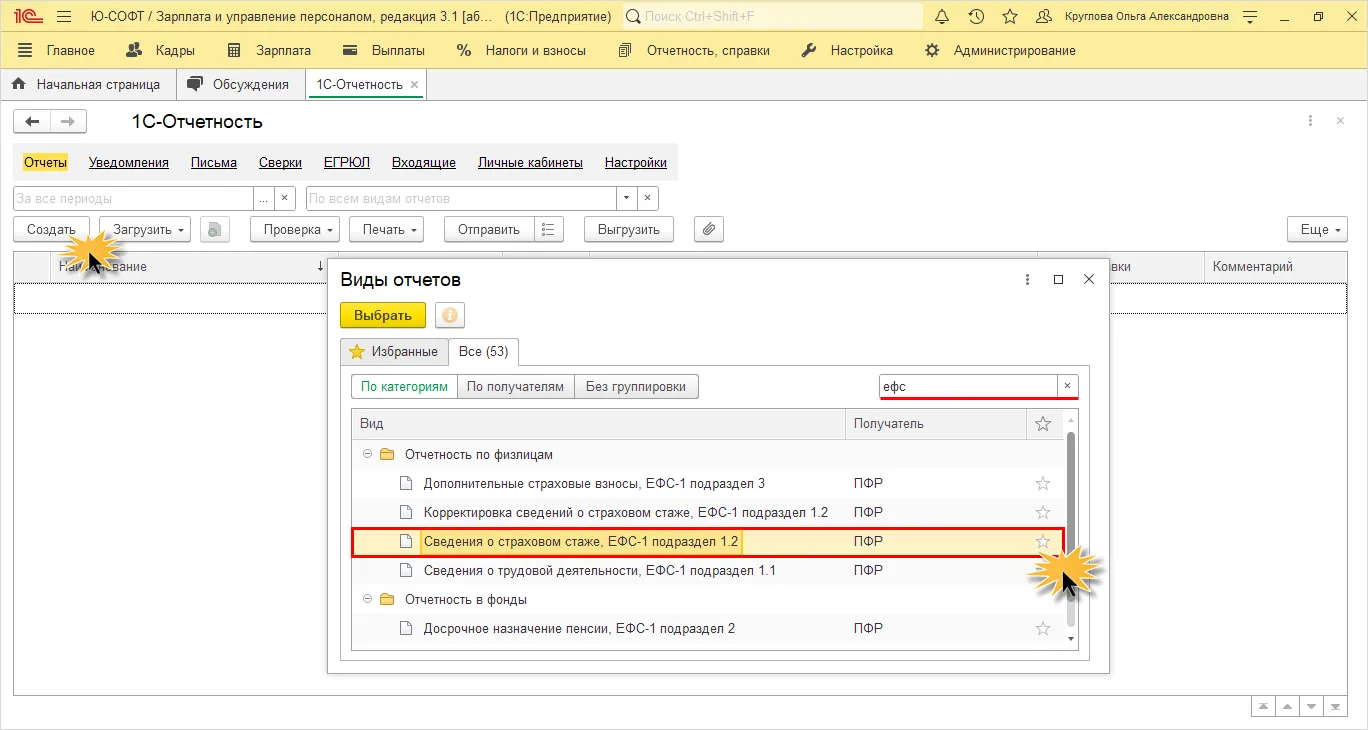The height and width of the screenshot is (730, 1368).
Task: Open Входящие link
Action: pos(424,162)
